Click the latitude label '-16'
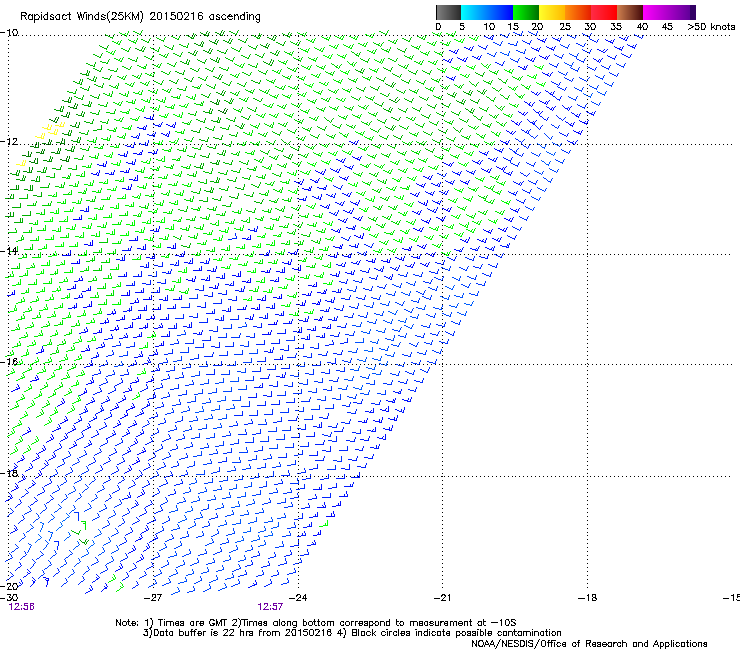The width and height of the screenshot is (740, 650). click(9, 362)
